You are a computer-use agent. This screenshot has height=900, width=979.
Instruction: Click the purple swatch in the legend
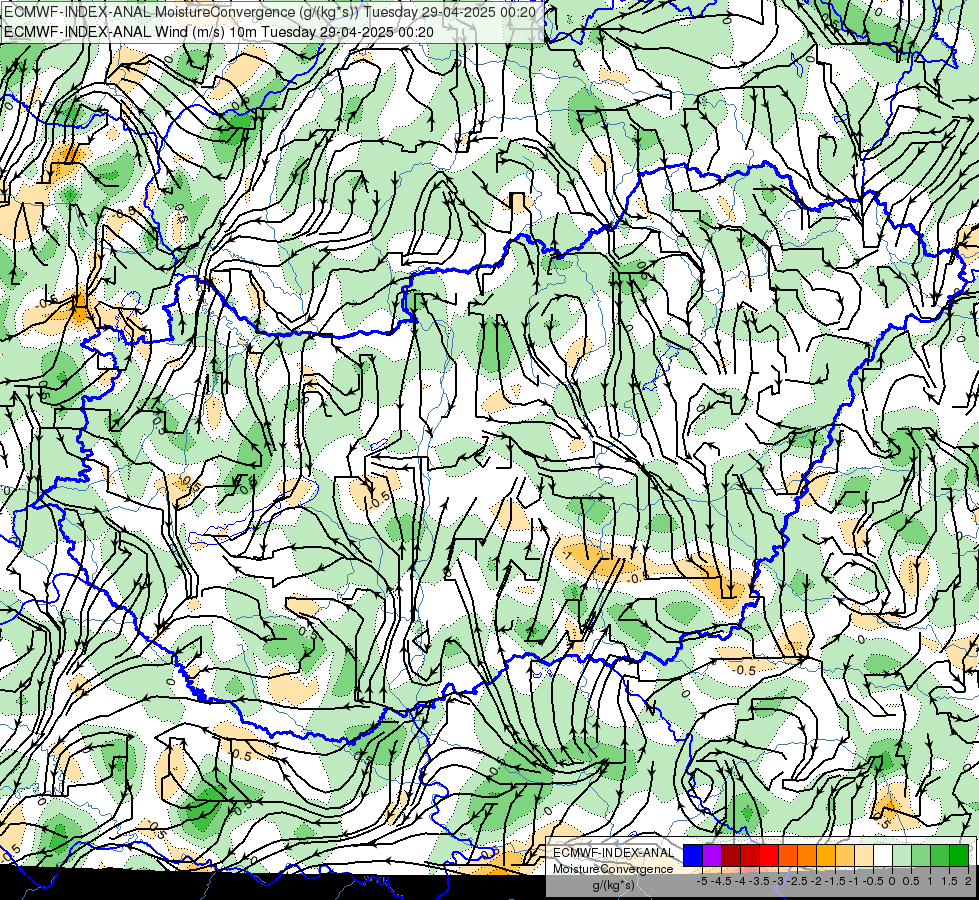point(712,855)
